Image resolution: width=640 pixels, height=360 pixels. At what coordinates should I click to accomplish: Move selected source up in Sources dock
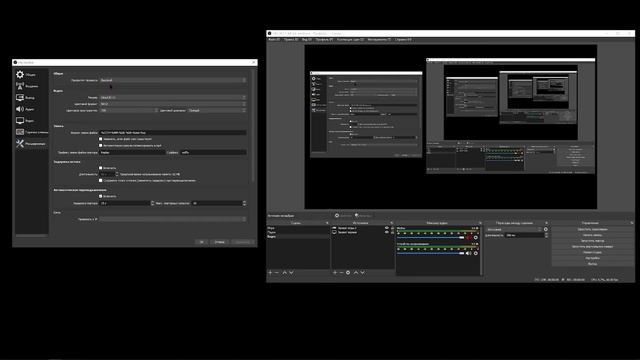point(356,272)
